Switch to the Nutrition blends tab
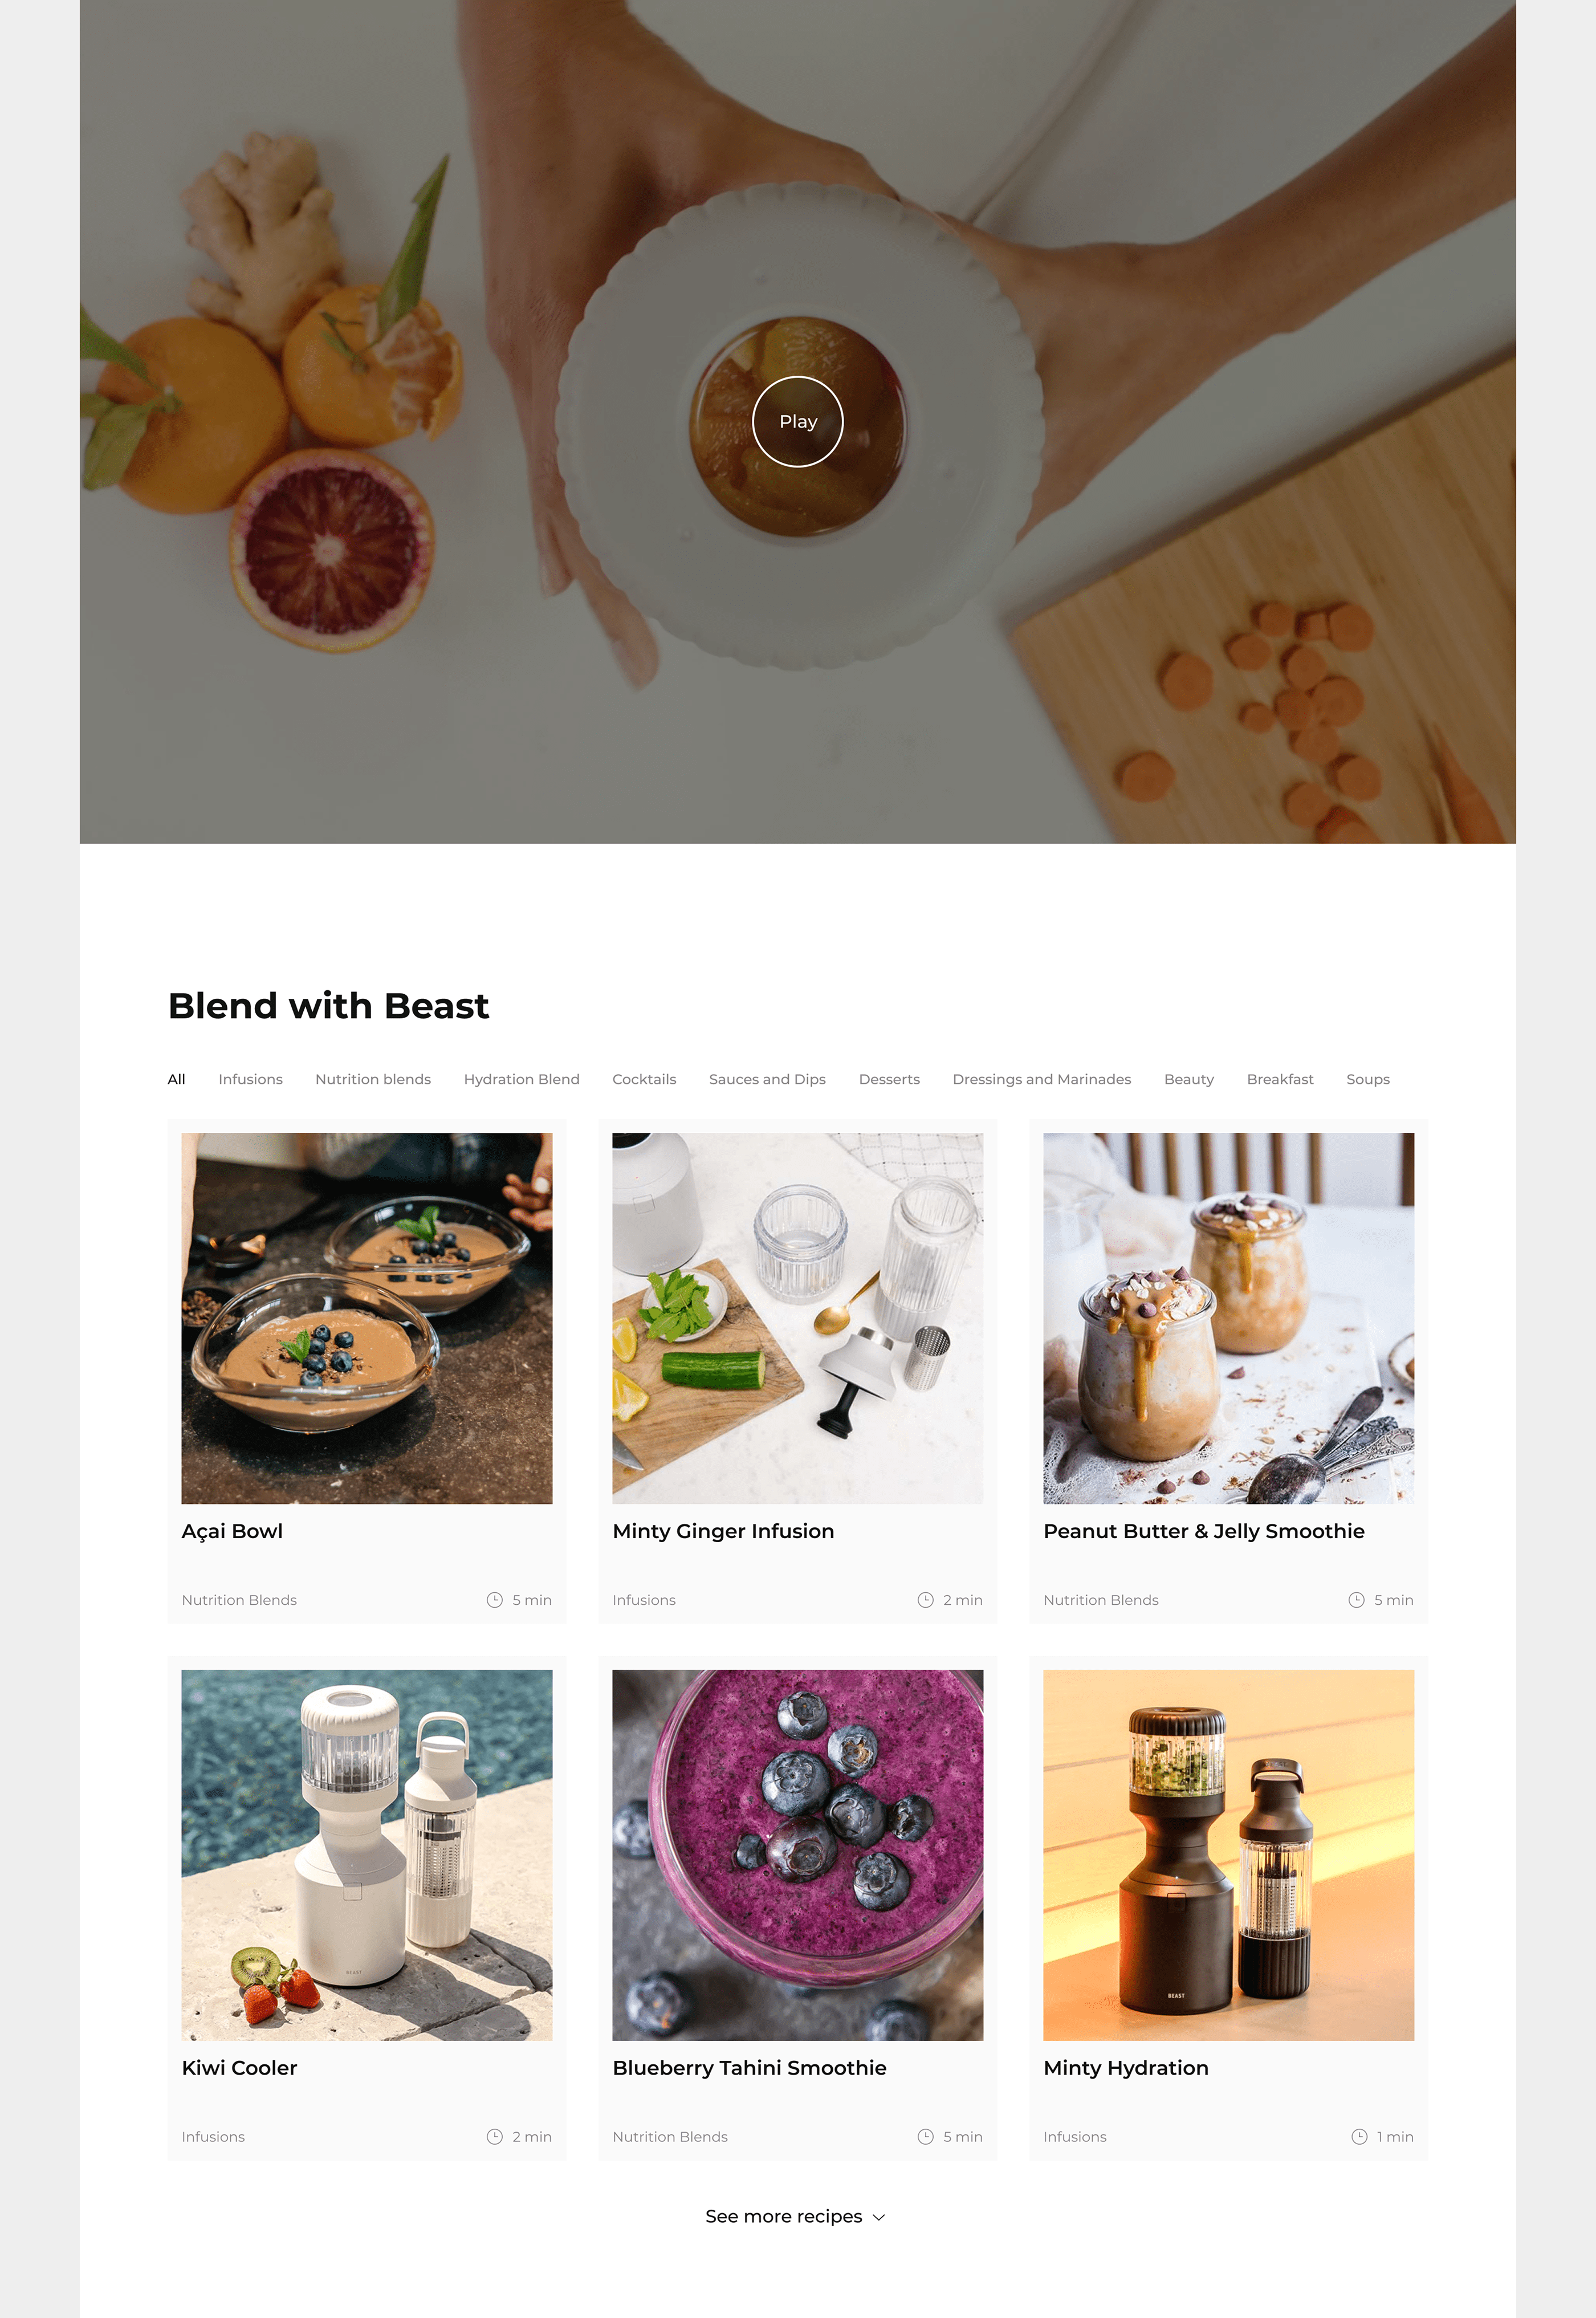The height and width of the screenshot is (2318, 1596). [373, 1079]
